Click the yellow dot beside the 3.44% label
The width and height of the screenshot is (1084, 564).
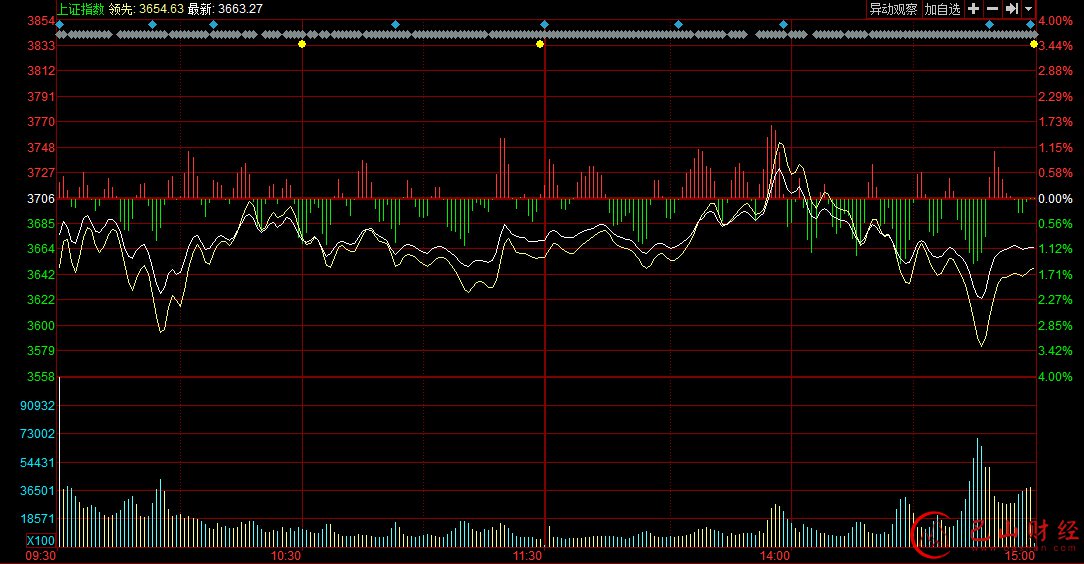pyautogui.click(x=1034, y=44)
